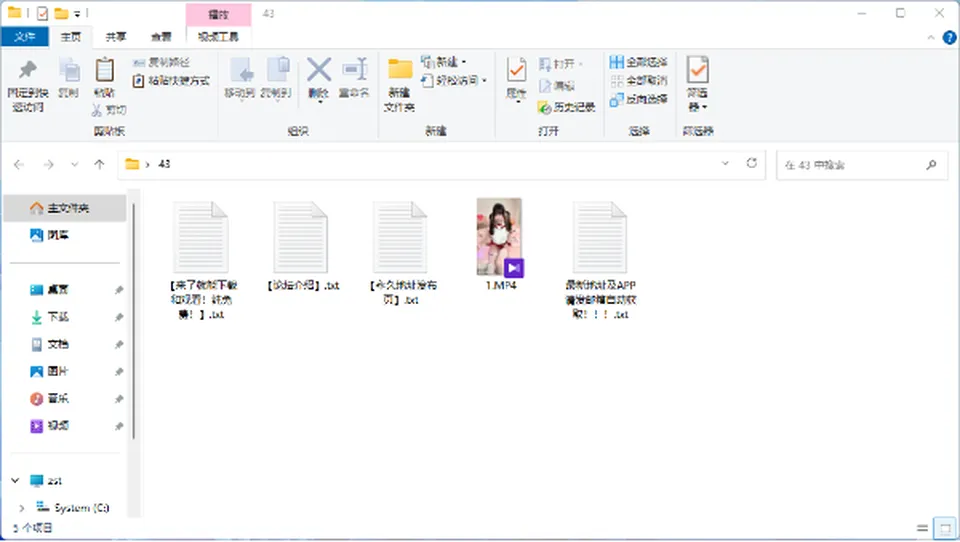
Task: Switch to large icons view in status bar
Action: pos(945,528)
